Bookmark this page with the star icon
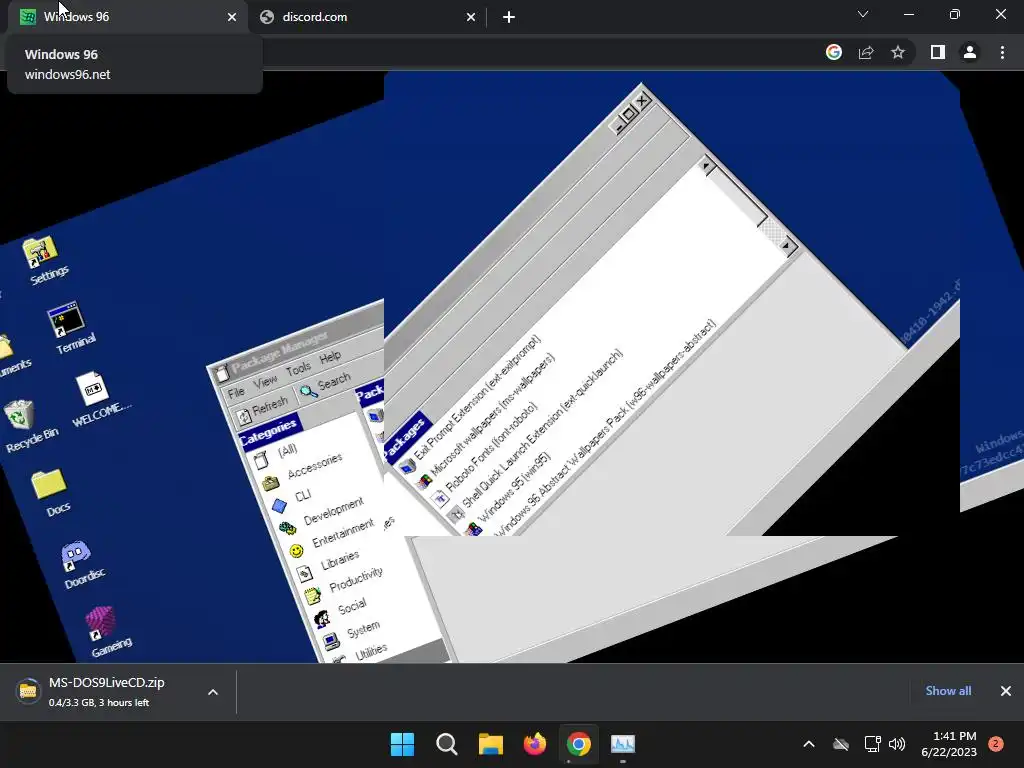The height and width of the screenshot is (768, 1024). [898, 52]
